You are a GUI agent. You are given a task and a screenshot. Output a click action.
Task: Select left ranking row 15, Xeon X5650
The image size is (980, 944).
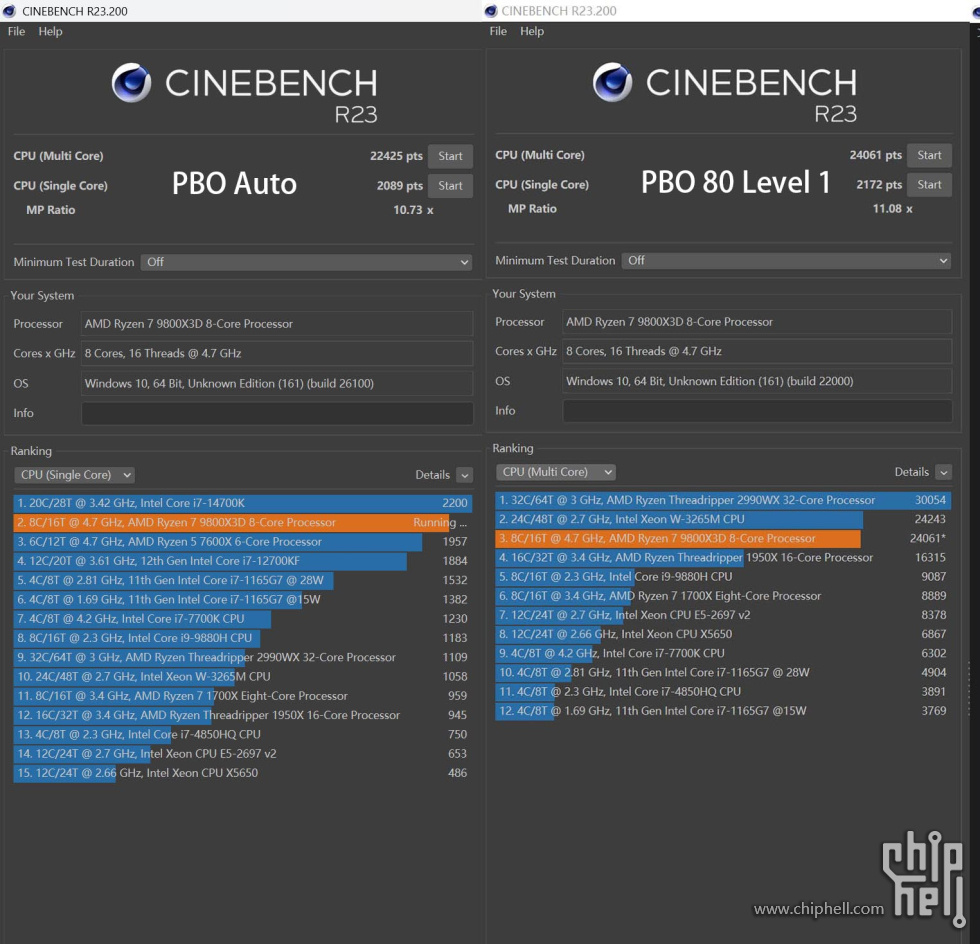[x=242, y=773]
